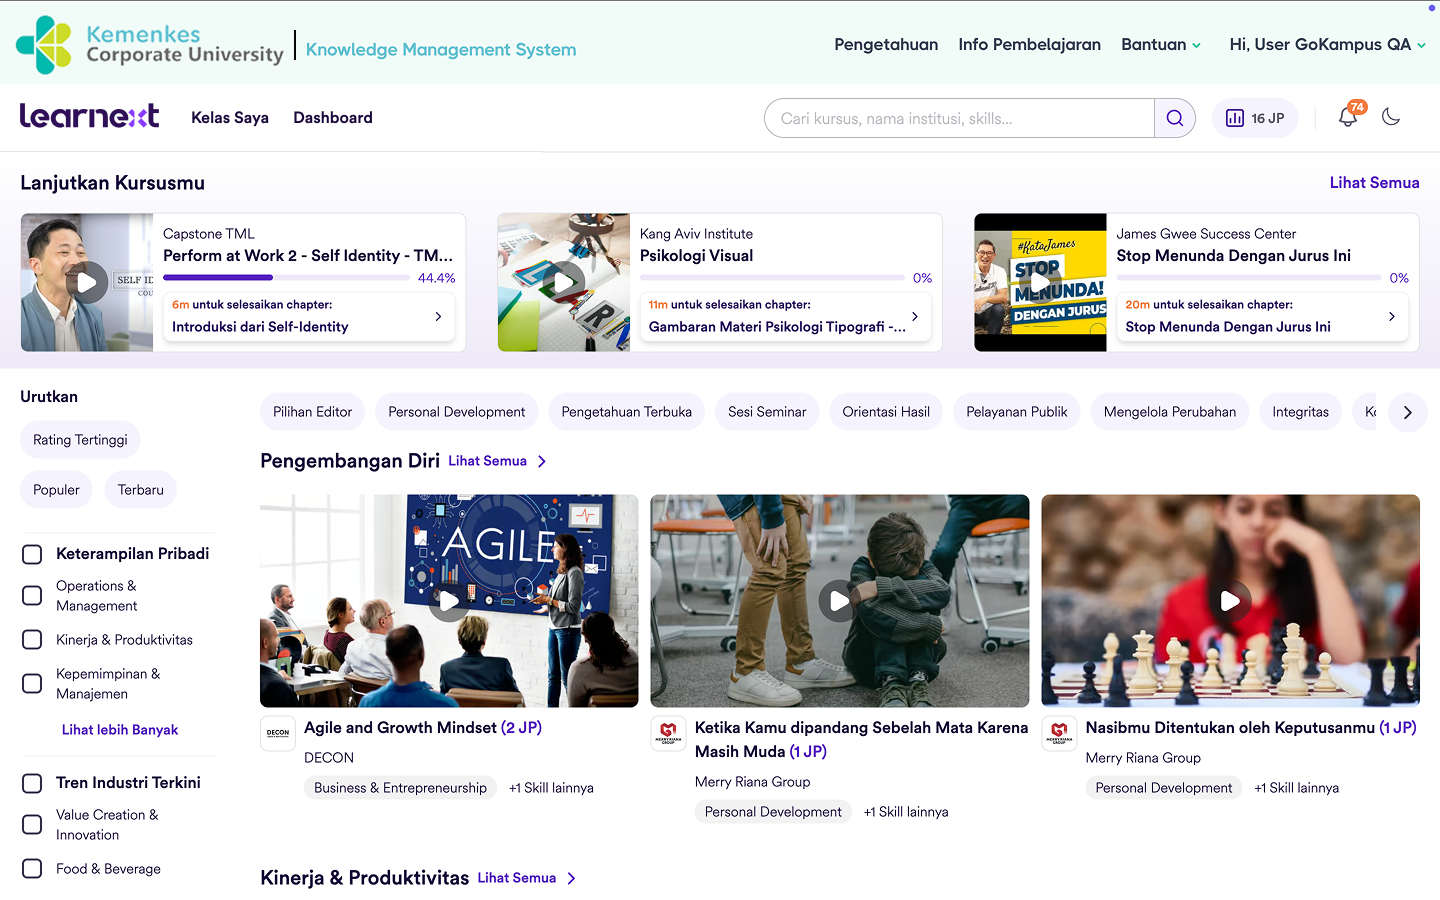The height and width of the screenshot is (900, 1440).
Task: Click +1 Skill lainnya under Agile course
Action: (x=551, y=788)
